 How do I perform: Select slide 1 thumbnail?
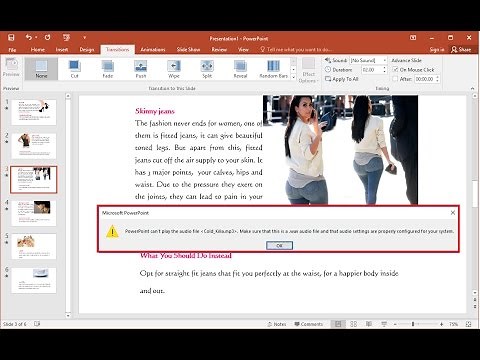[34, 112]
